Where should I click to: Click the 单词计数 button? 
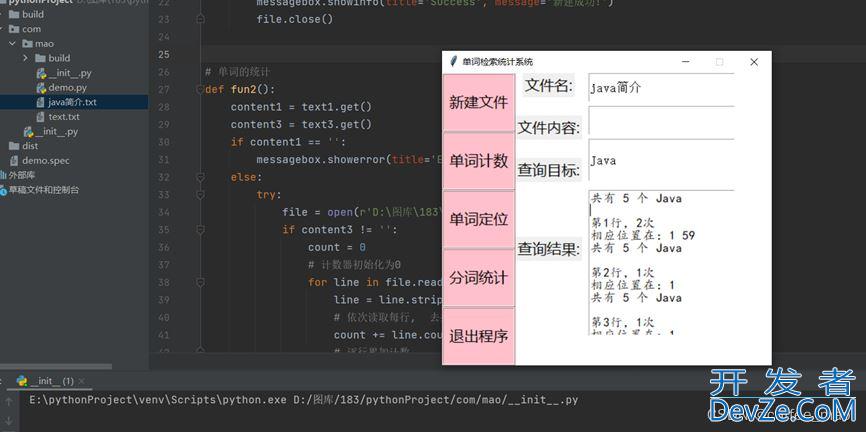[x=478, y=161]
